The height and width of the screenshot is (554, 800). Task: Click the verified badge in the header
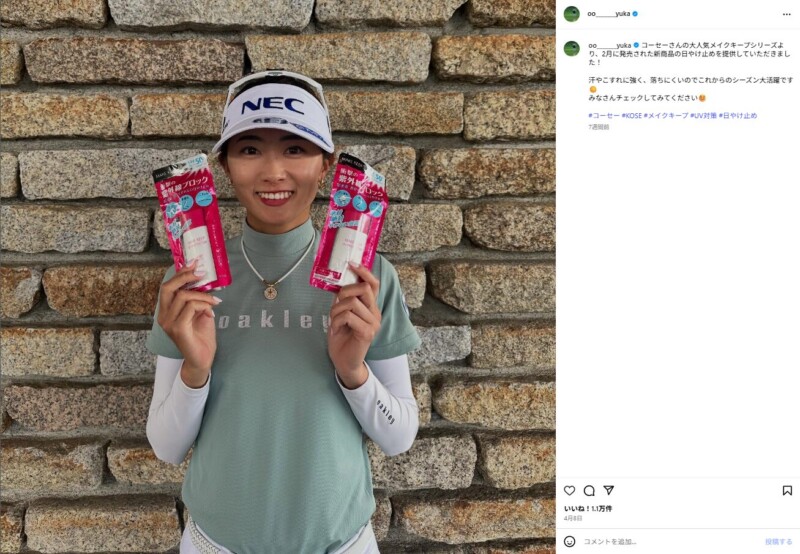pos(635,14)
